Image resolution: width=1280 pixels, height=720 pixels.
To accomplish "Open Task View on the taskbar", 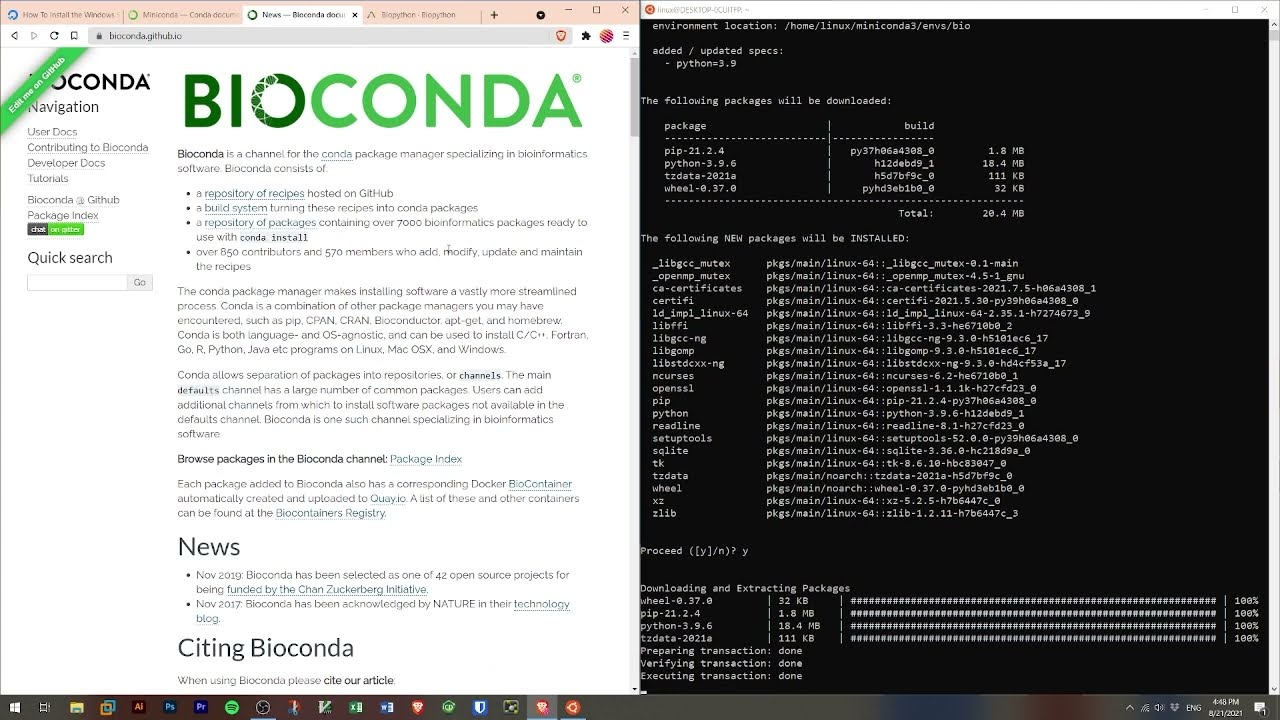I will [44, 707].
